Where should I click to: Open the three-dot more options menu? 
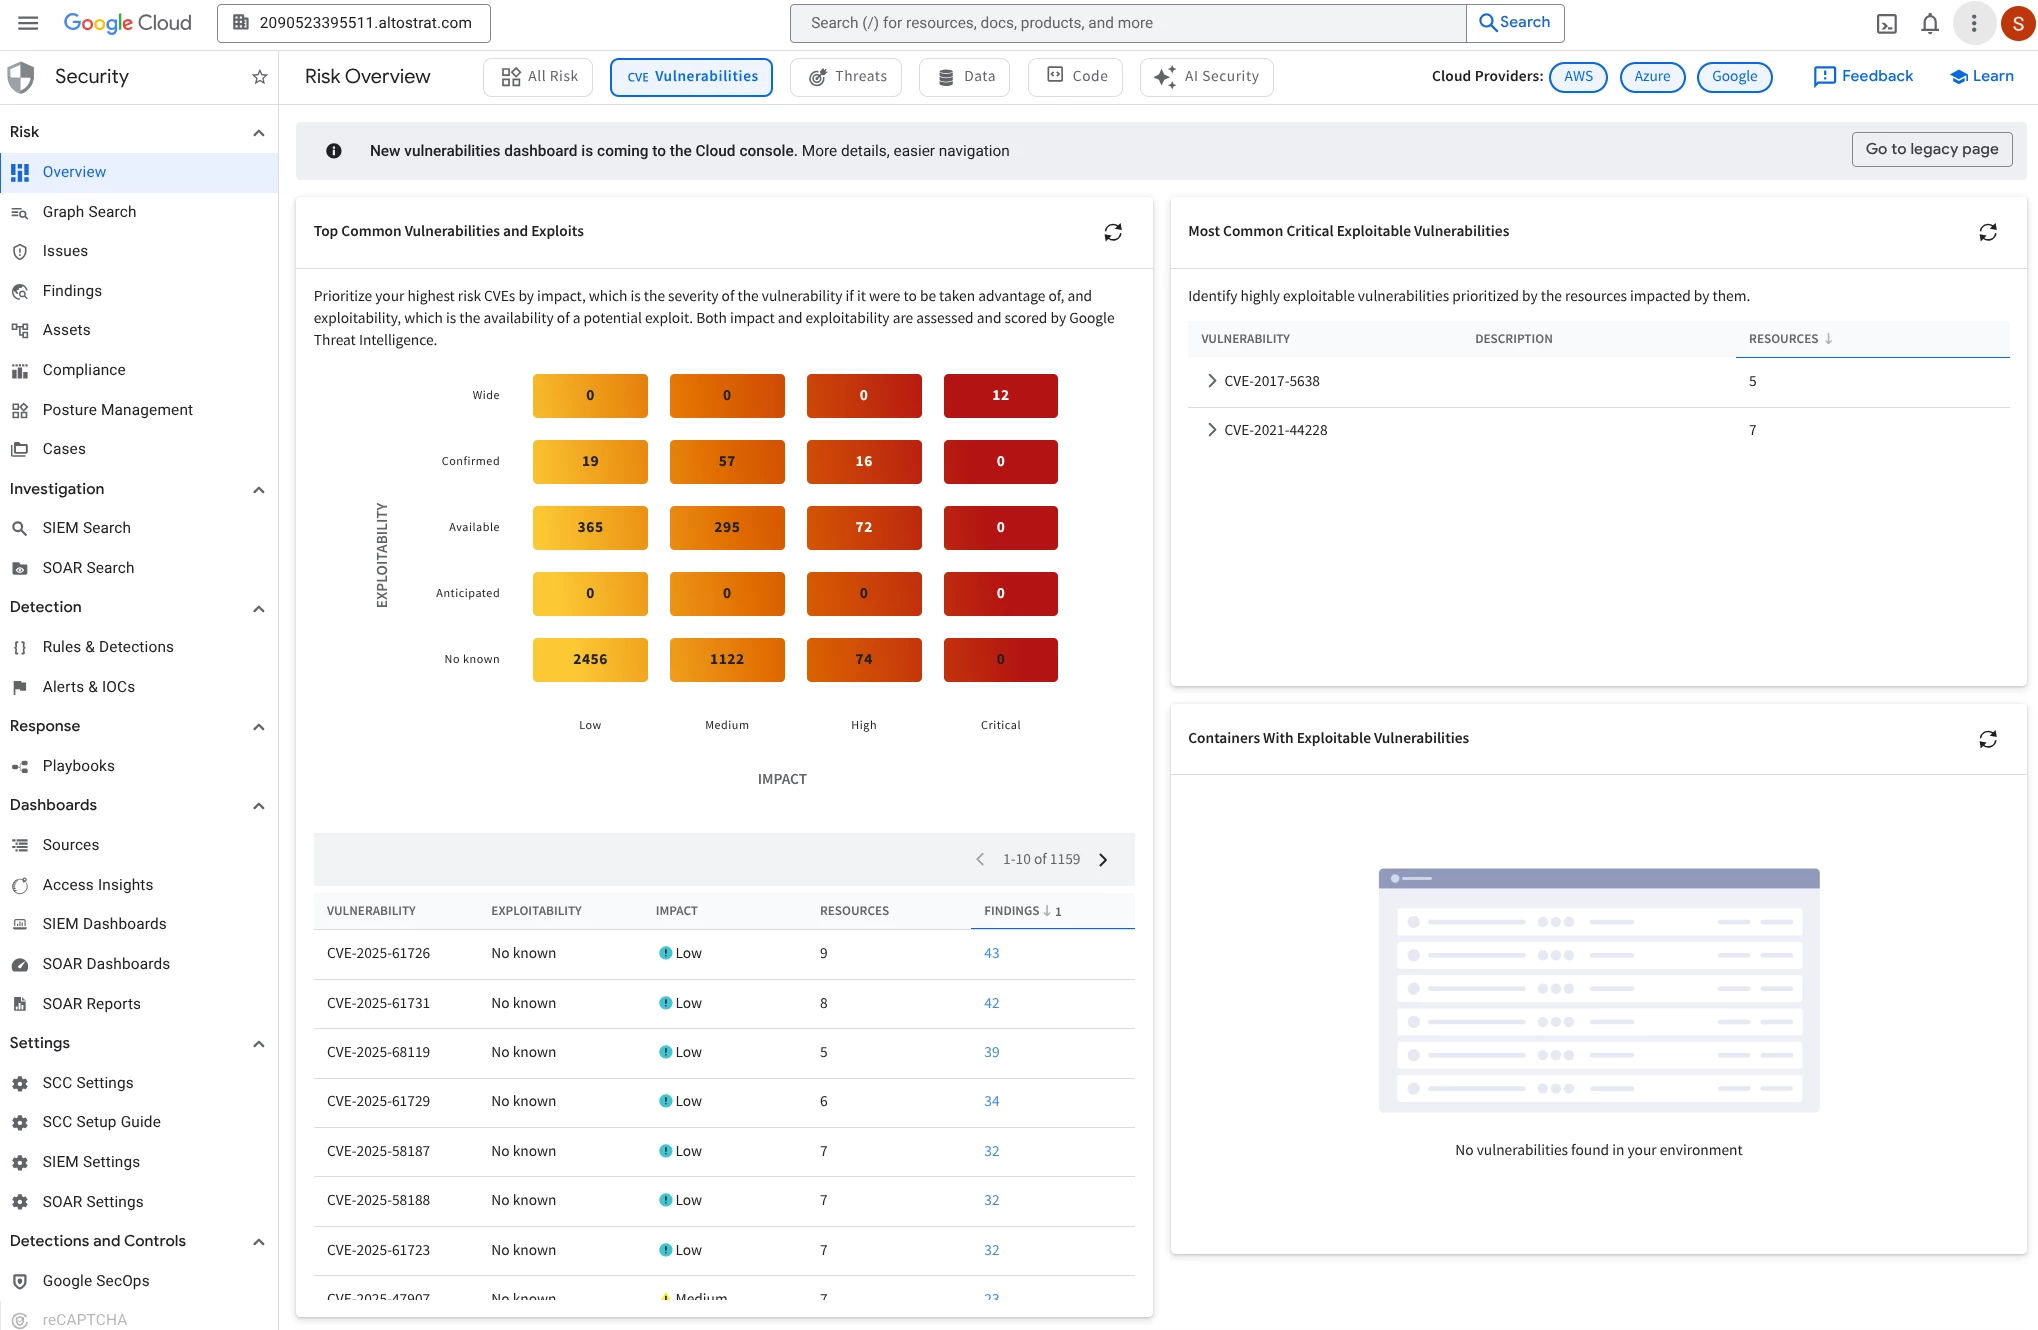click(1973, 24)
